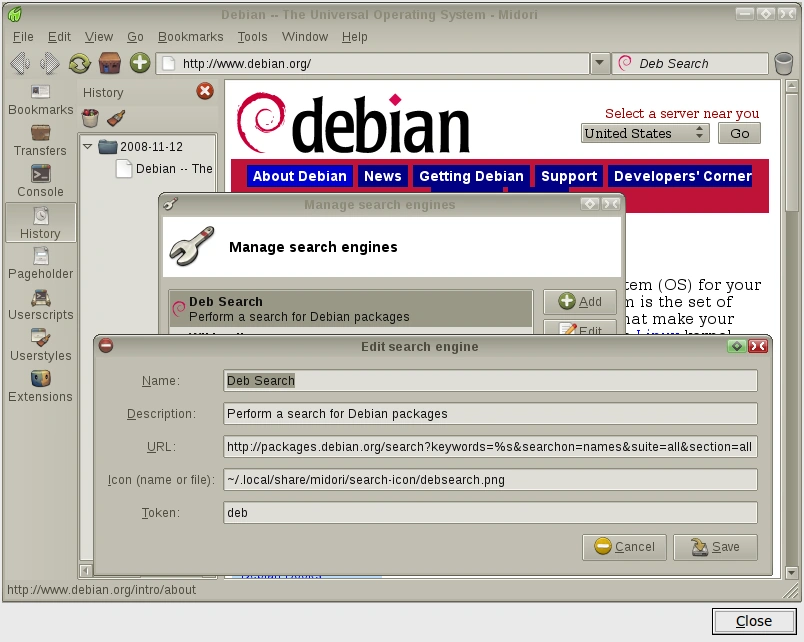Screen dimensions: 804x642
Task: Collapse the 2008-11-12 history folder
Action: pyautogui.click(x=88, y=147)
